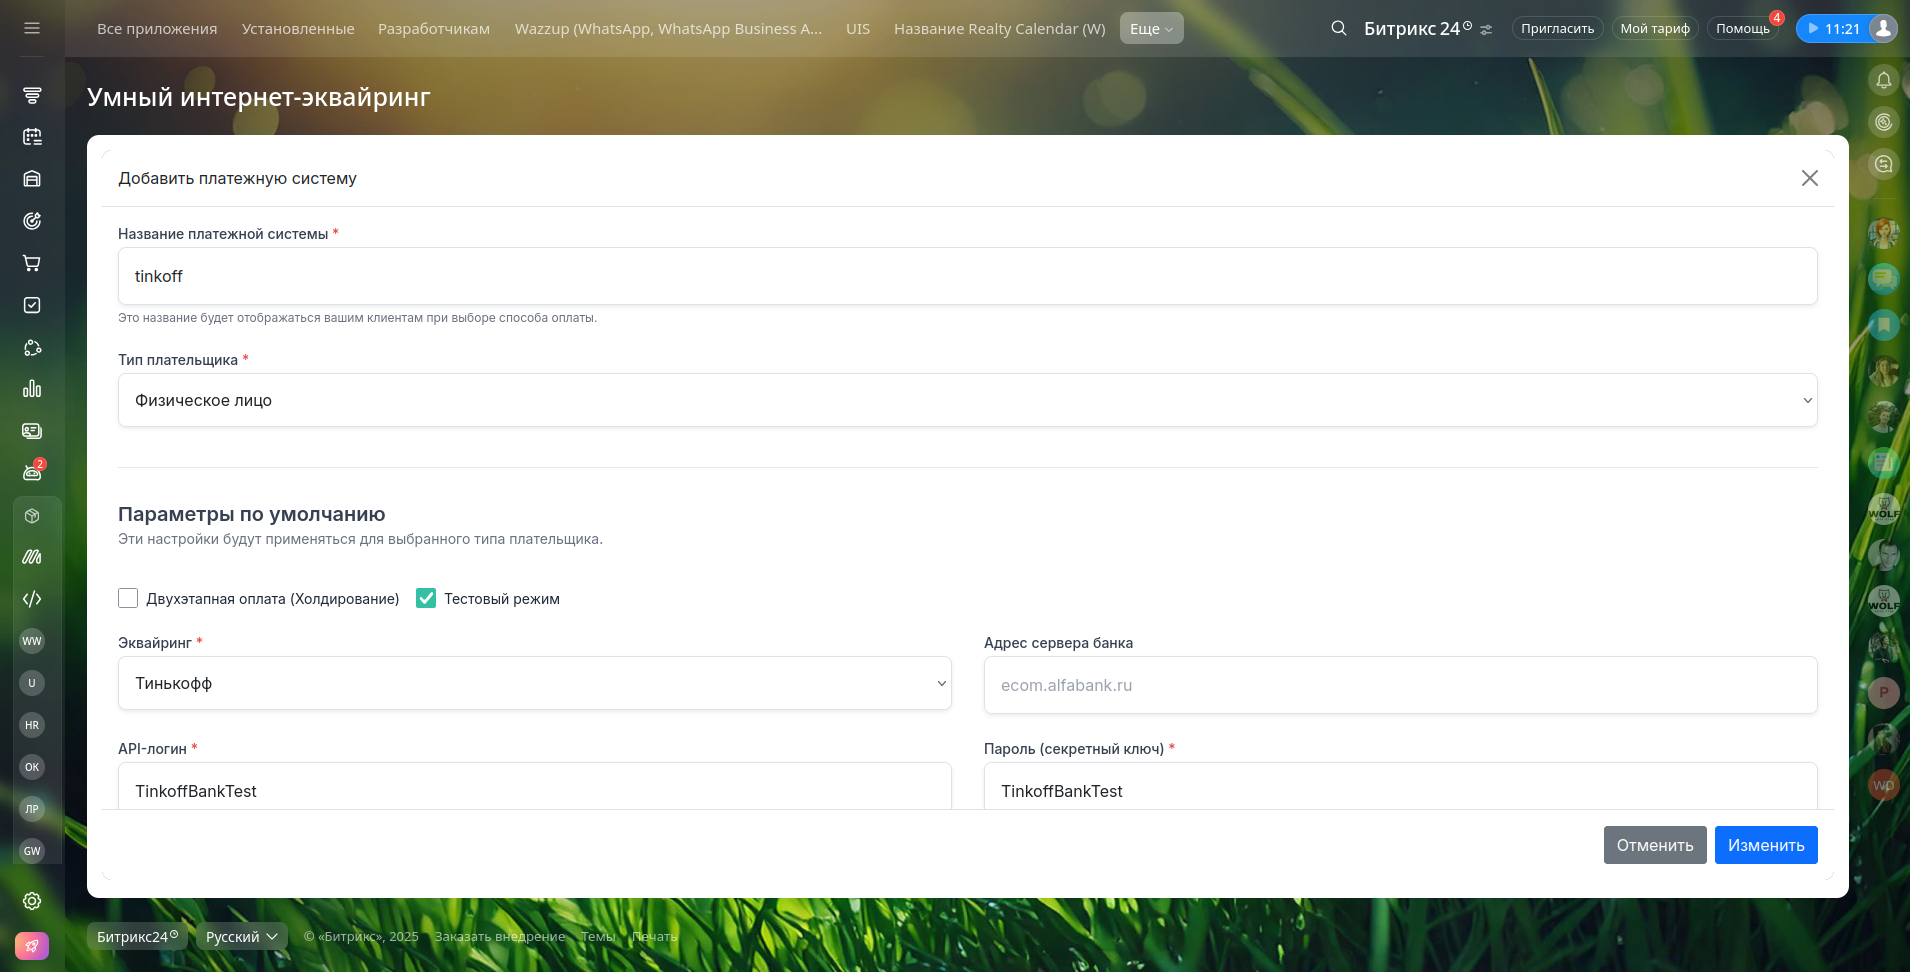
Task: Enable Двухэтапная оплата (Холдирование) checkbox
Action: pos(128,598)
